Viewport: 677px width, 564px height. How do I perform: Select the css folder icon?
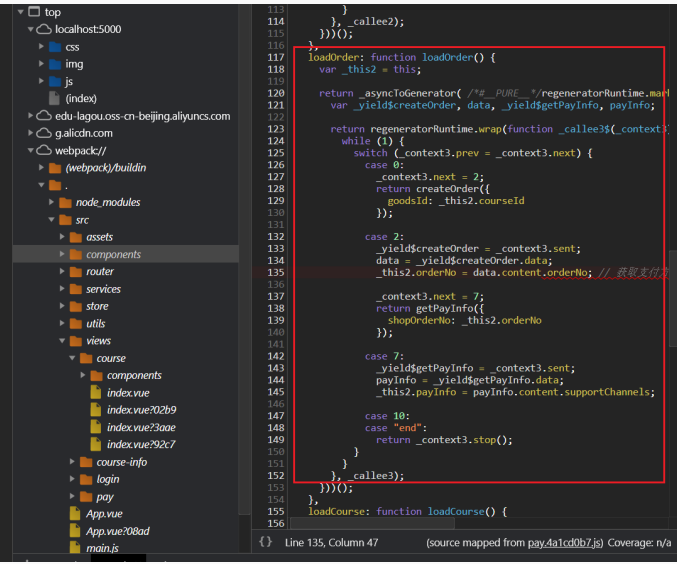click(x=55, y=47)
